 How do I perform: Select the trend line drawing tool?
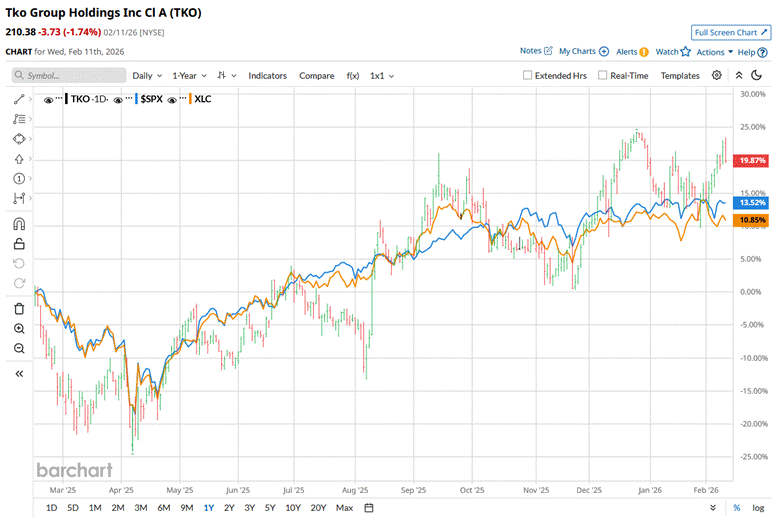coord(19,99)
